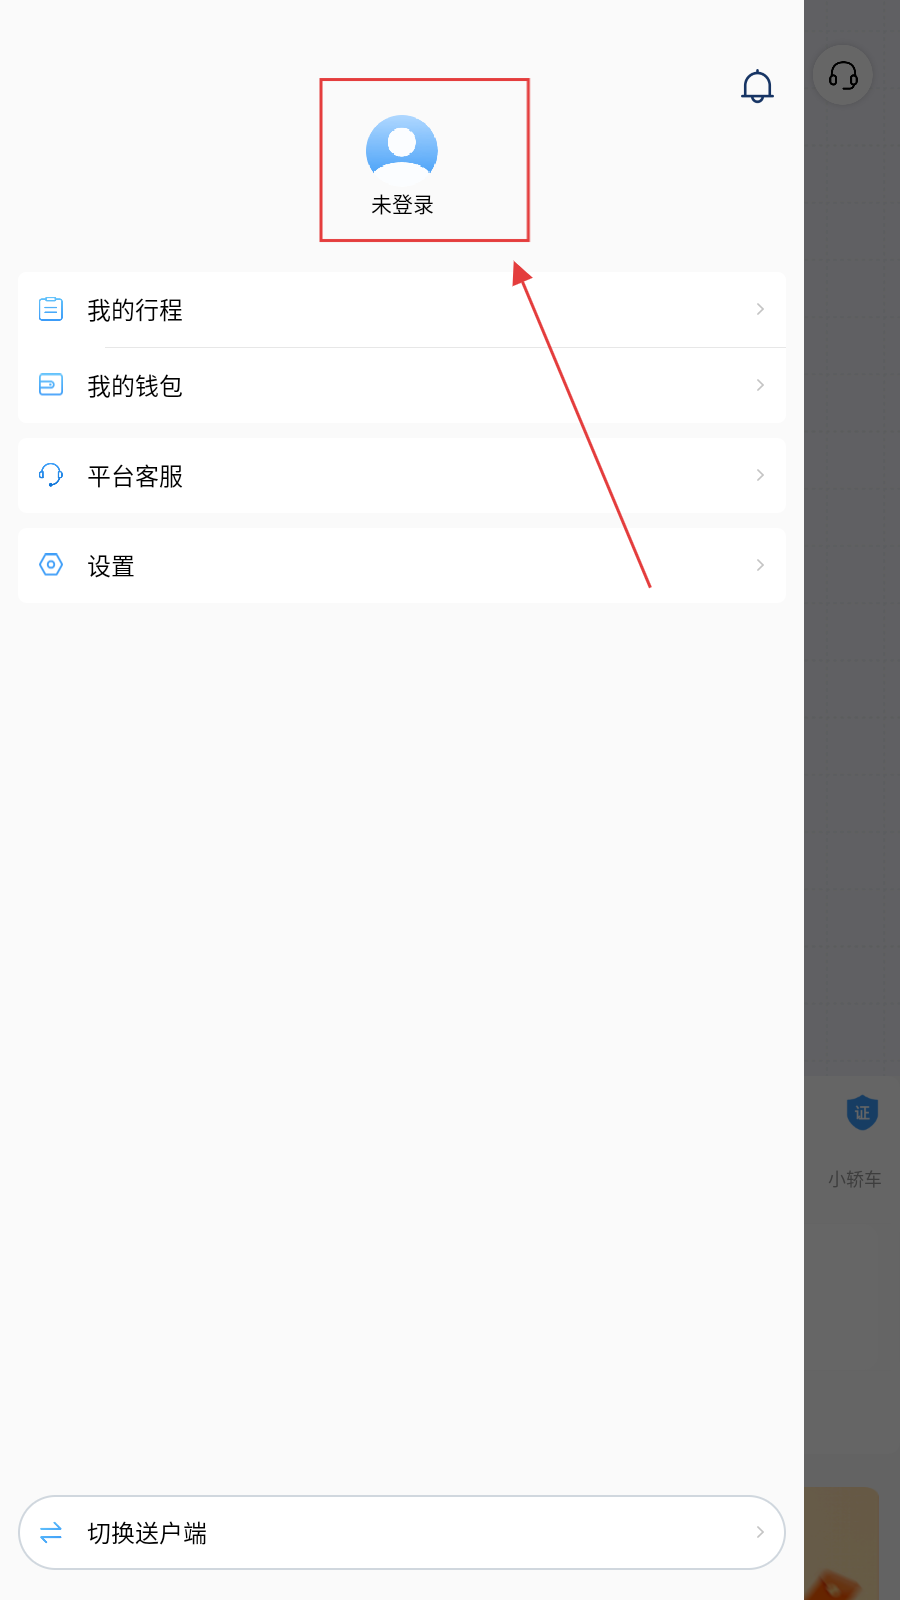This screenshot has width=900, height=1600.
Task: Tap the notification bell icon
Action: coord(757,86)
